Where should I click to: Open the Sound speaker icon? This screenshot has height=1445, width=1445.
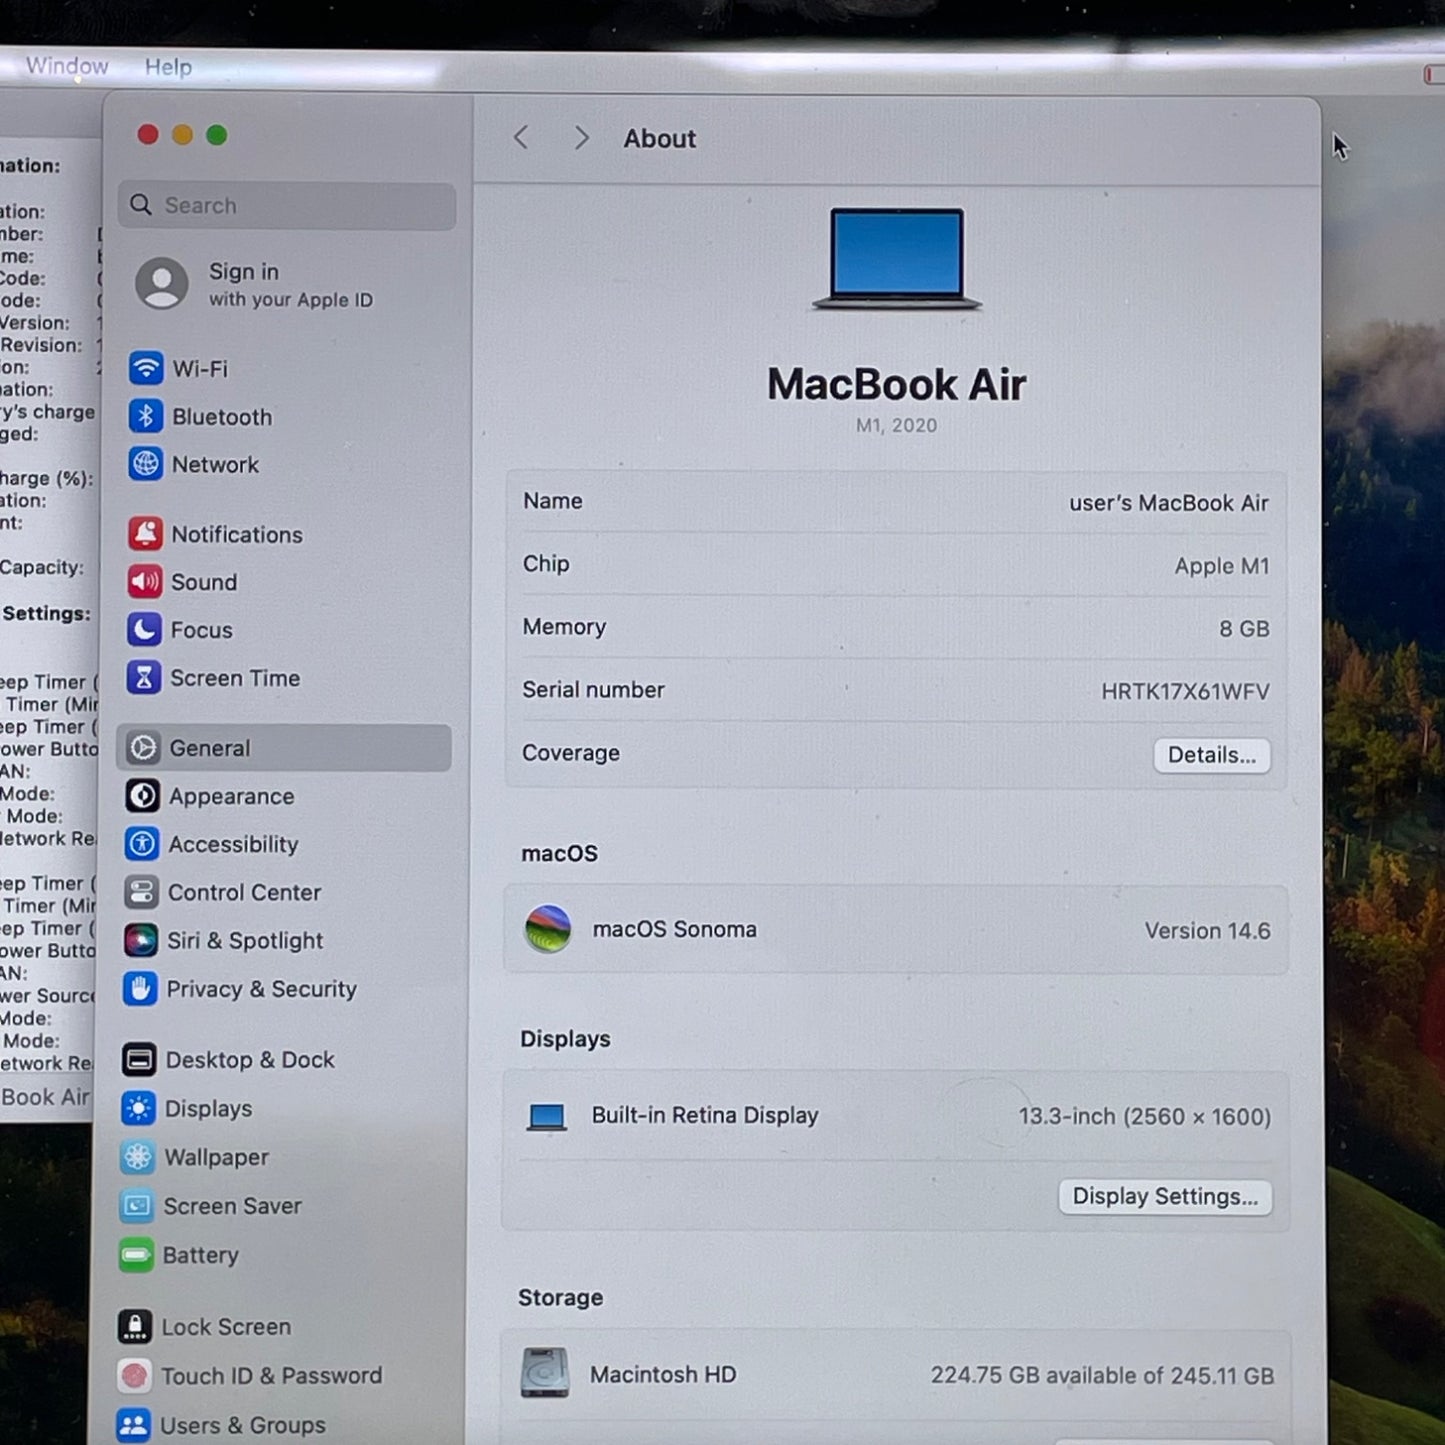pyautogui.click(x=145, y=582)
